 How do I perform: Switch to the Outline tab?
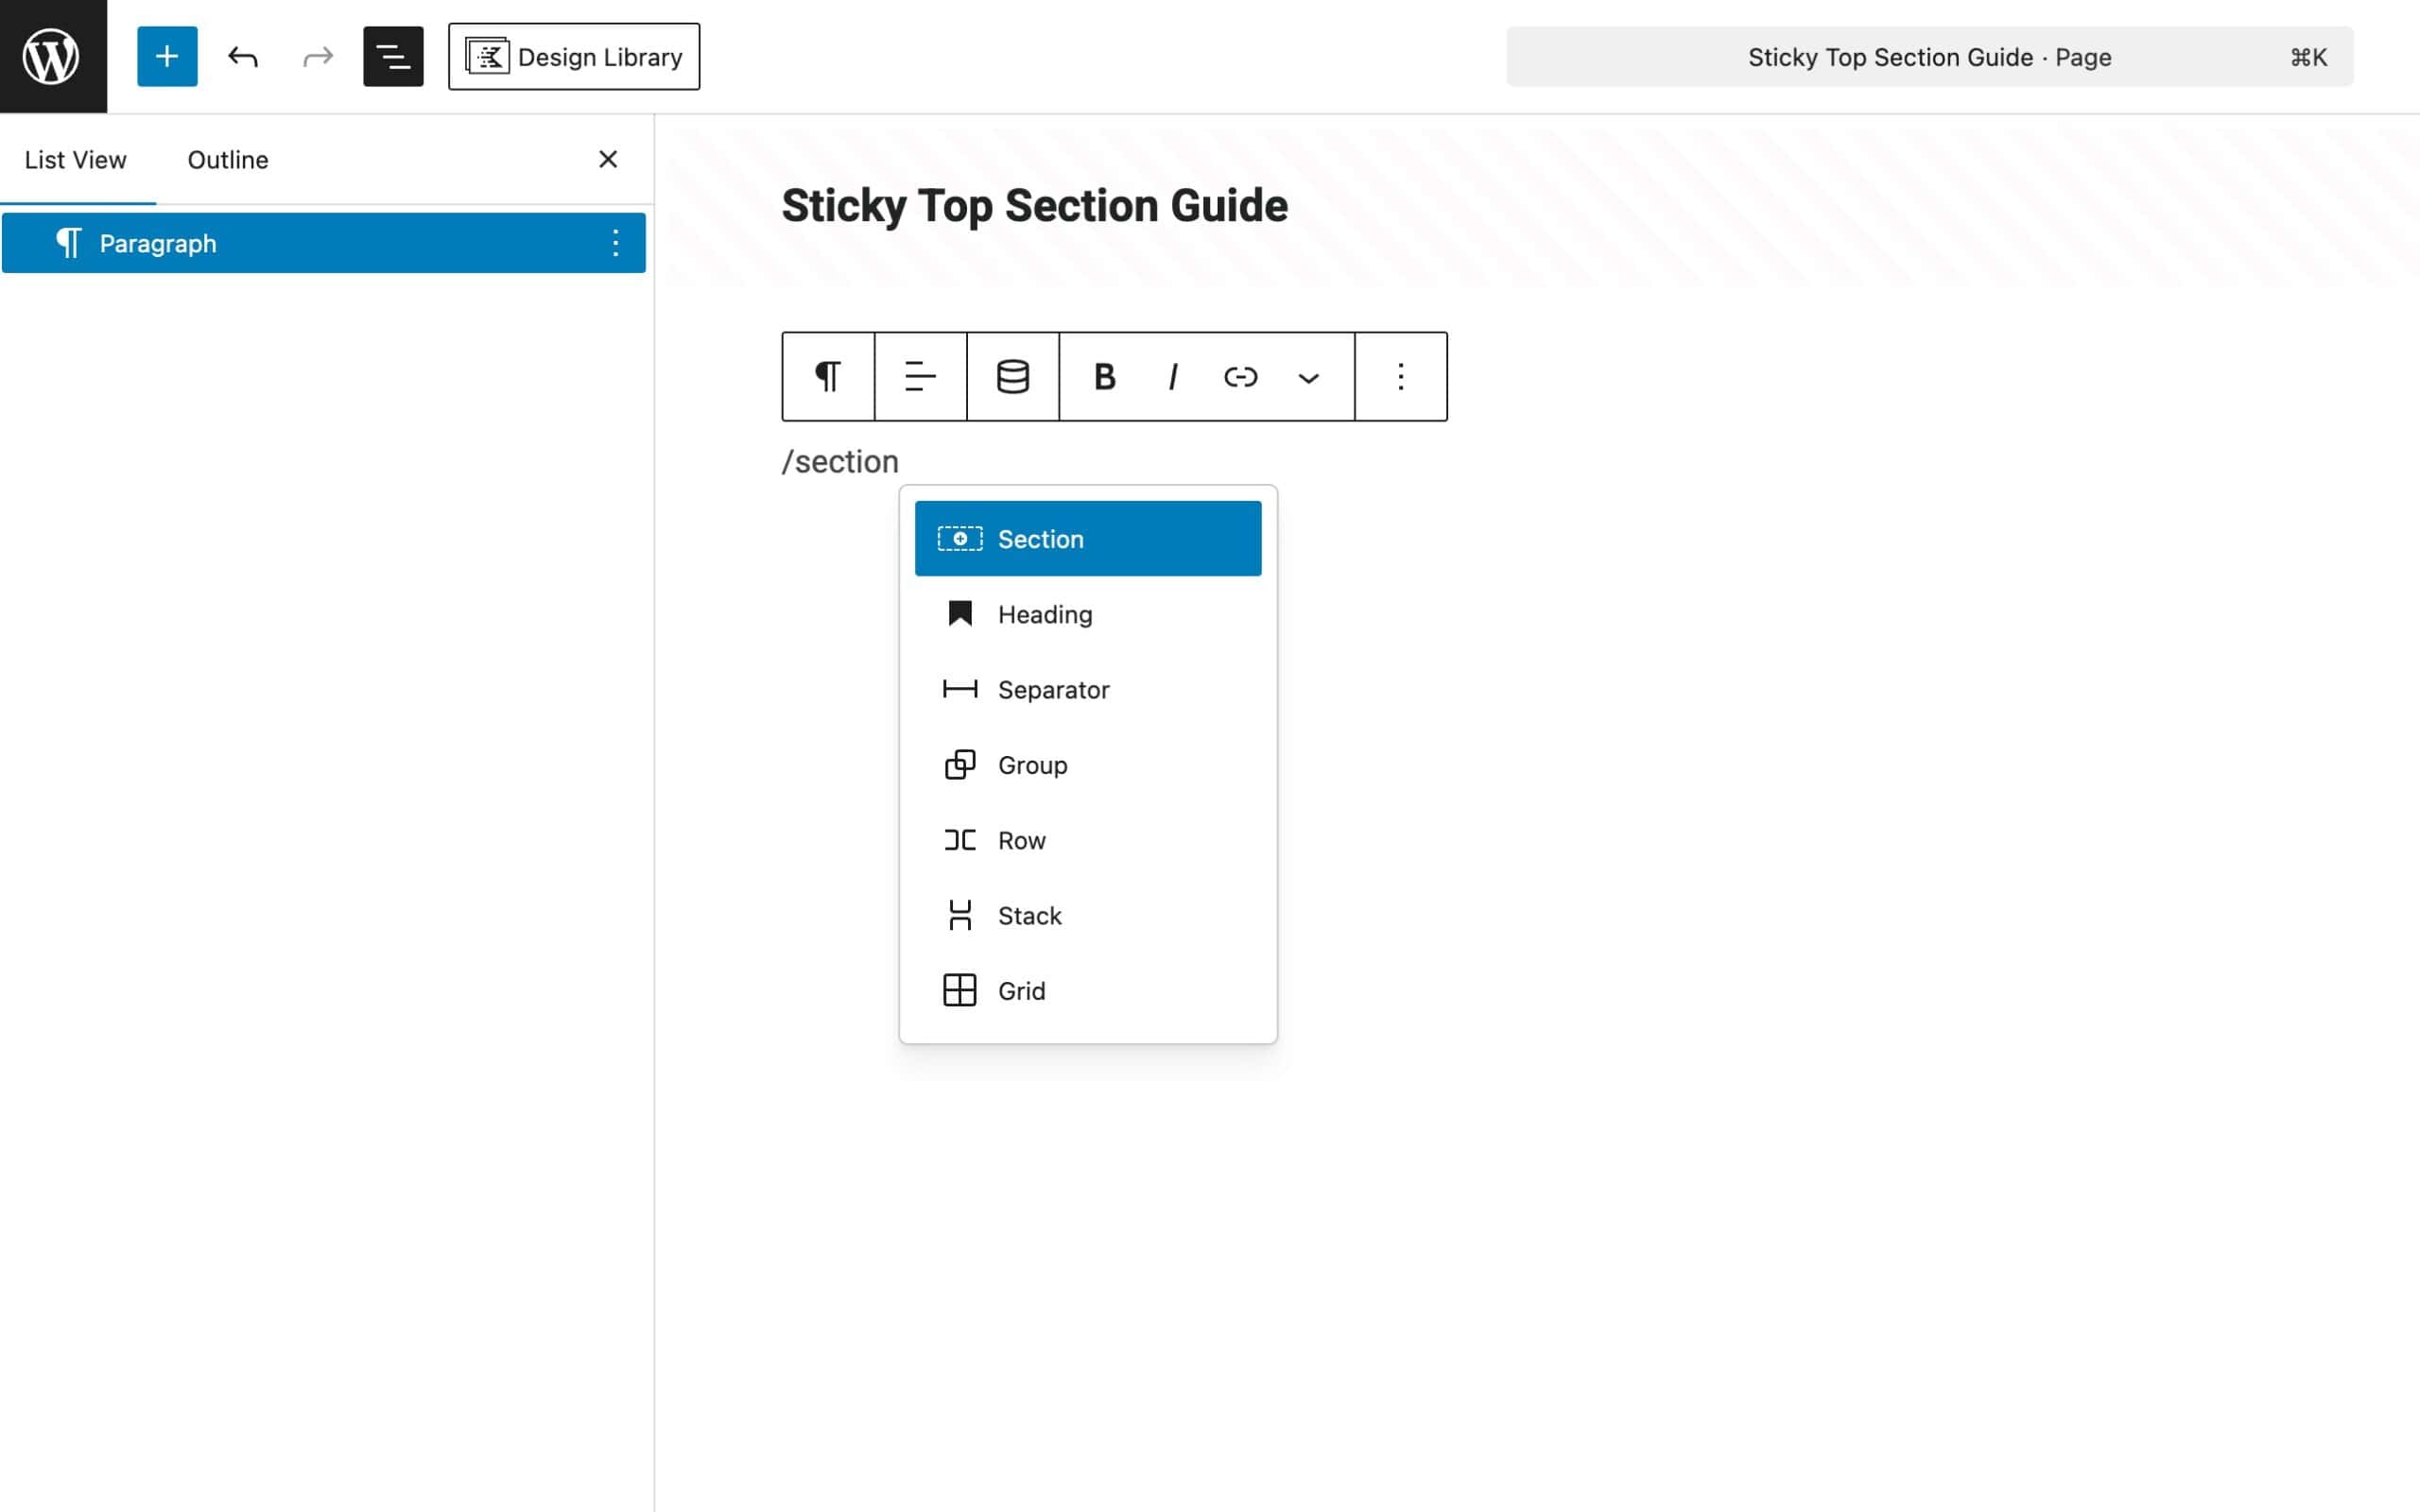pyautogui.click(x=227, y=159)
